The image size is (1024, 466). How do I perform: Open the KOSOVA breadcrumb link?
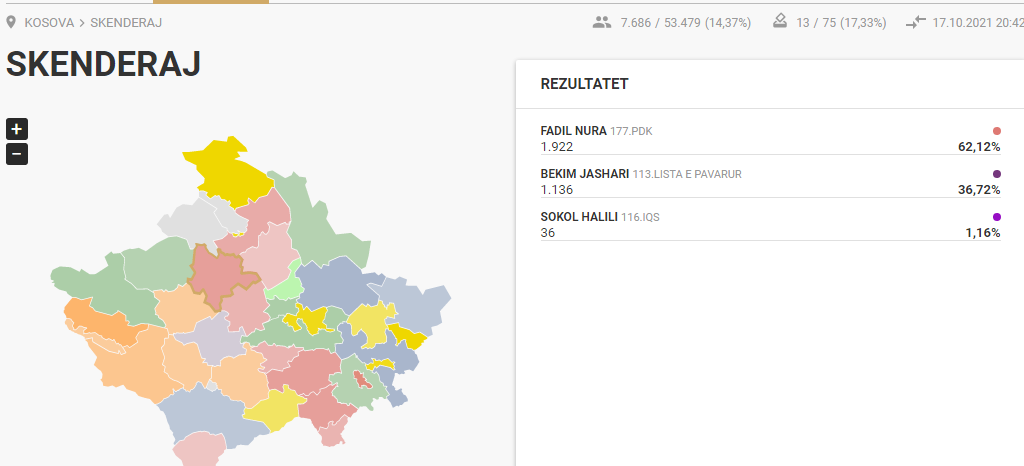49,22
